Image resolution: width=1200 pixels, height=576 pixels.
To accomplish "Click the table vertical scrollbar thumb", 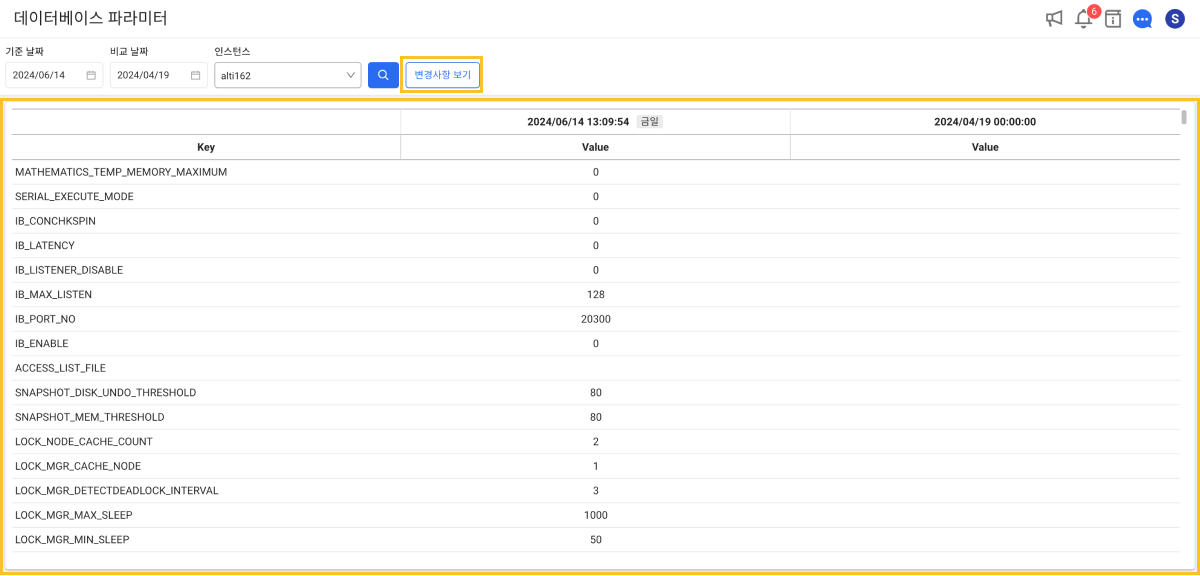I will click(1184, 117).
